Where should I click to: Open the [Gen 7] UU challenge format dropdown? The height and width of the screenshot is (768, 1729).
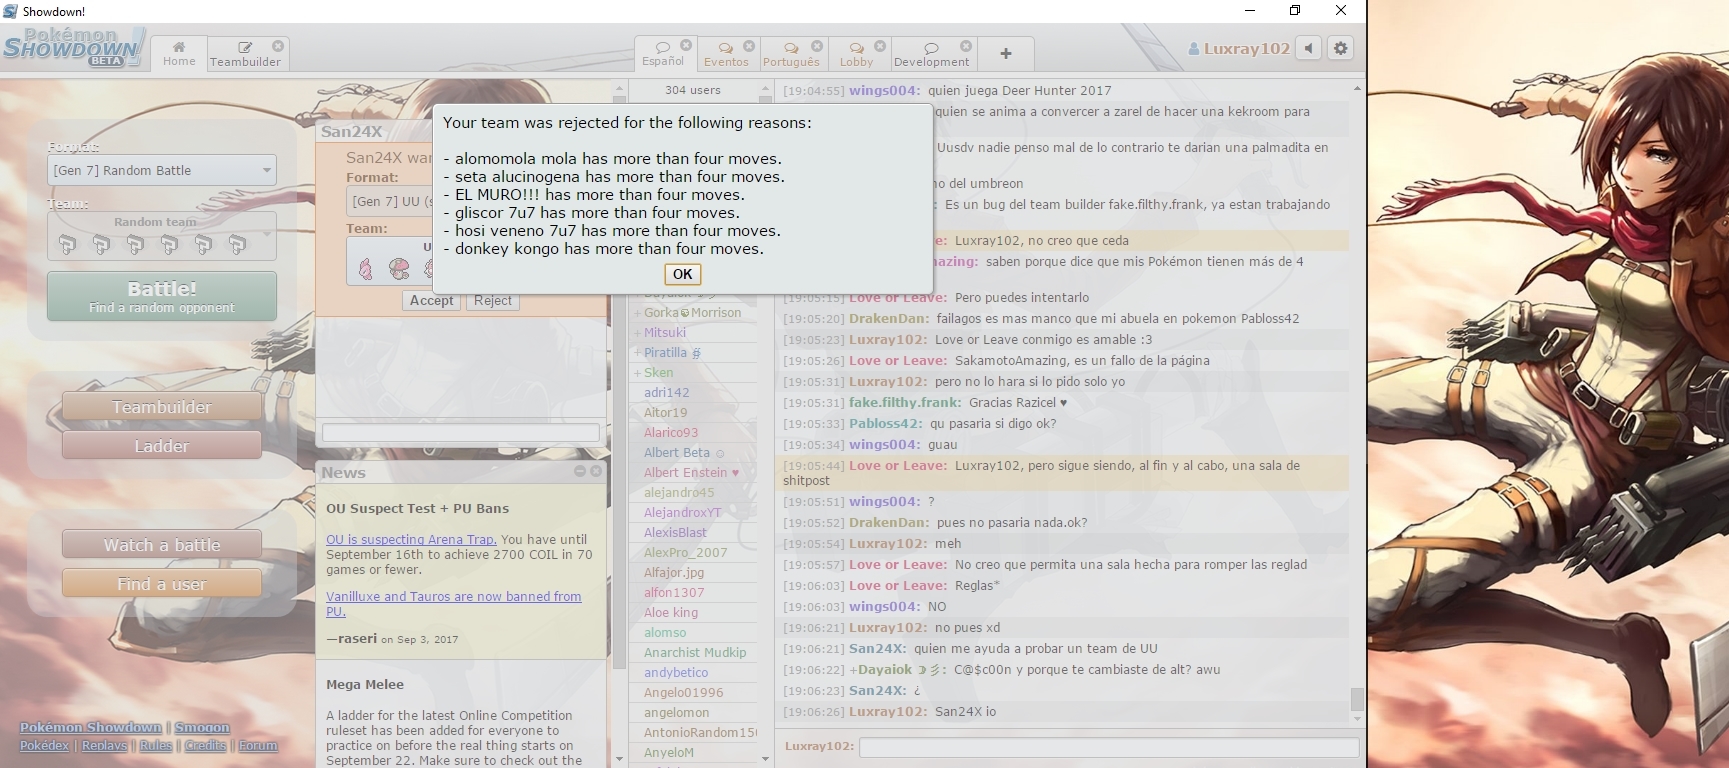(x=390, y=201)
